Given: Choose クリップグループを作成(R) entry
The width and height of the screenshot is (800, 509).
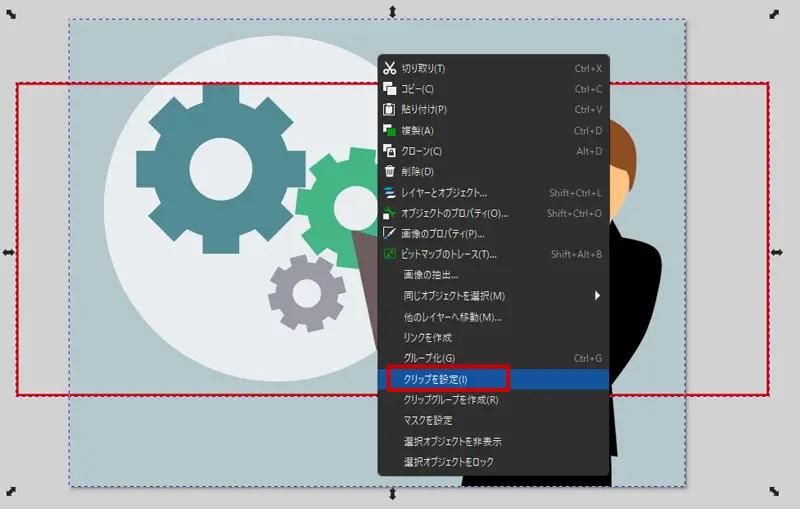Looking at the screenshot, I should click(x=493, y=400).
